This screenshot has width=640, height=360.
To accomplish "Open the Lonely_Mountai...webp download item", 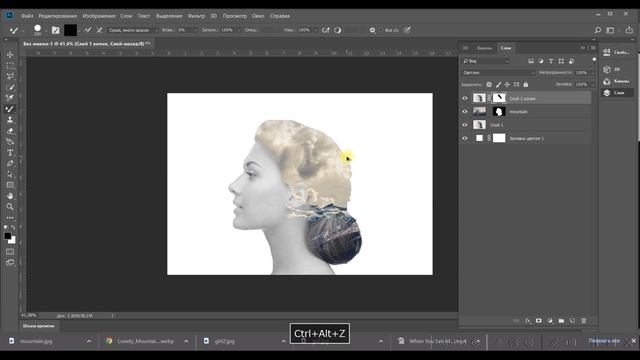I will (x=145, y=341).
